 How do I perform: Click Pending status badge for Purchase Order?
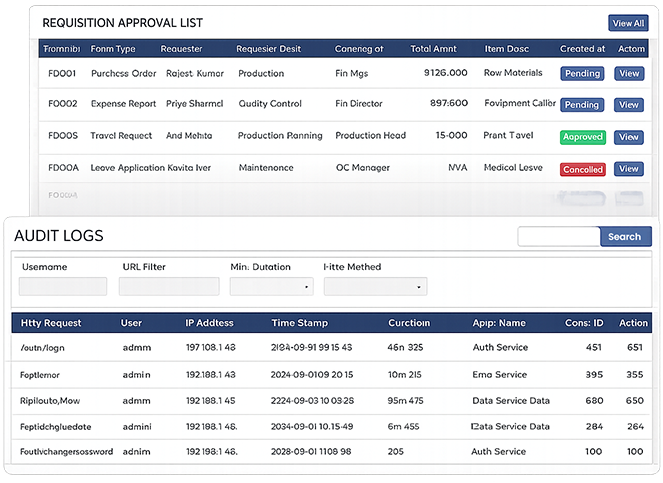click(x=582, y=73)
